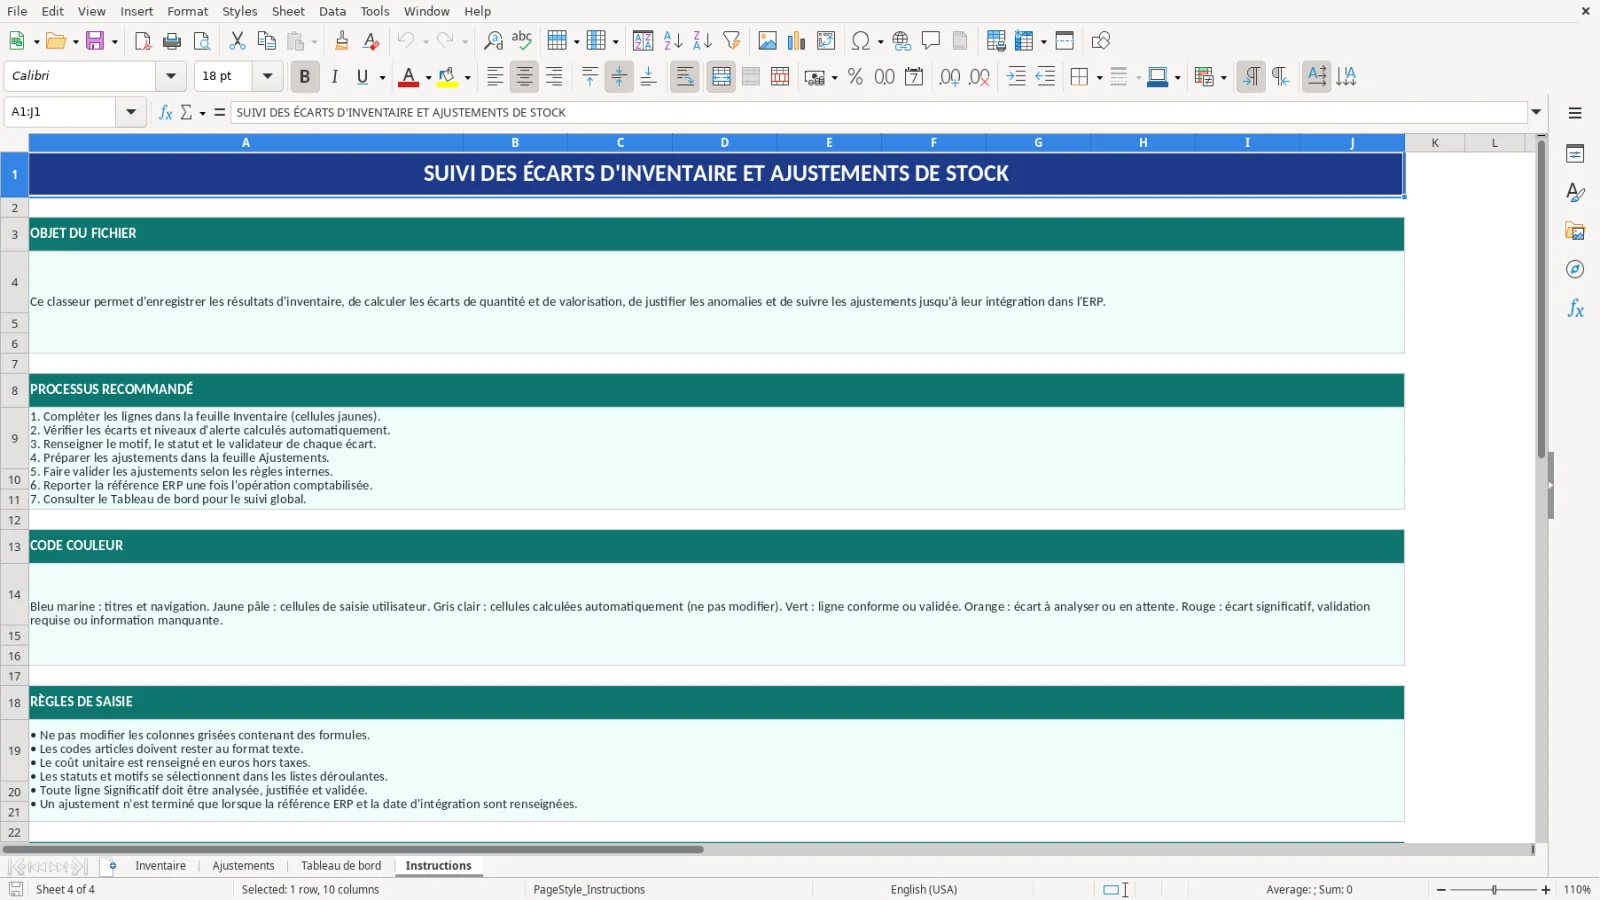Adjust the zoom slider handle

[x=1494, y=890]
